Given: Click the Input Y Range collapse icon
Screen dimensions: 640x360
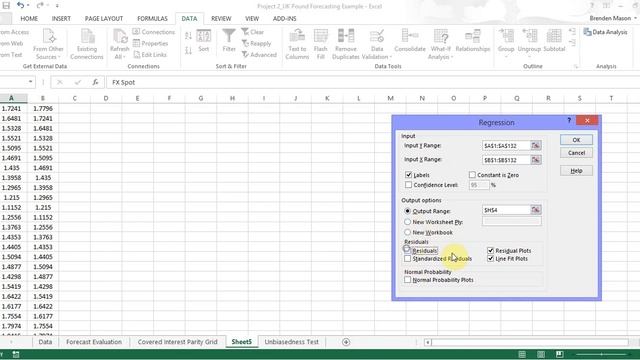Looking at the screenshot, I should coord(536,145).
